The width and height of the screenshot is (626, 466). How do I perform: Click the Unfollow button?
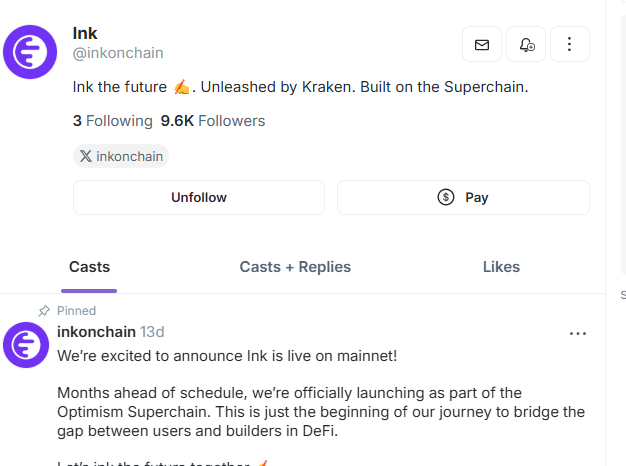pyautogui.click(x=199, y=197)
